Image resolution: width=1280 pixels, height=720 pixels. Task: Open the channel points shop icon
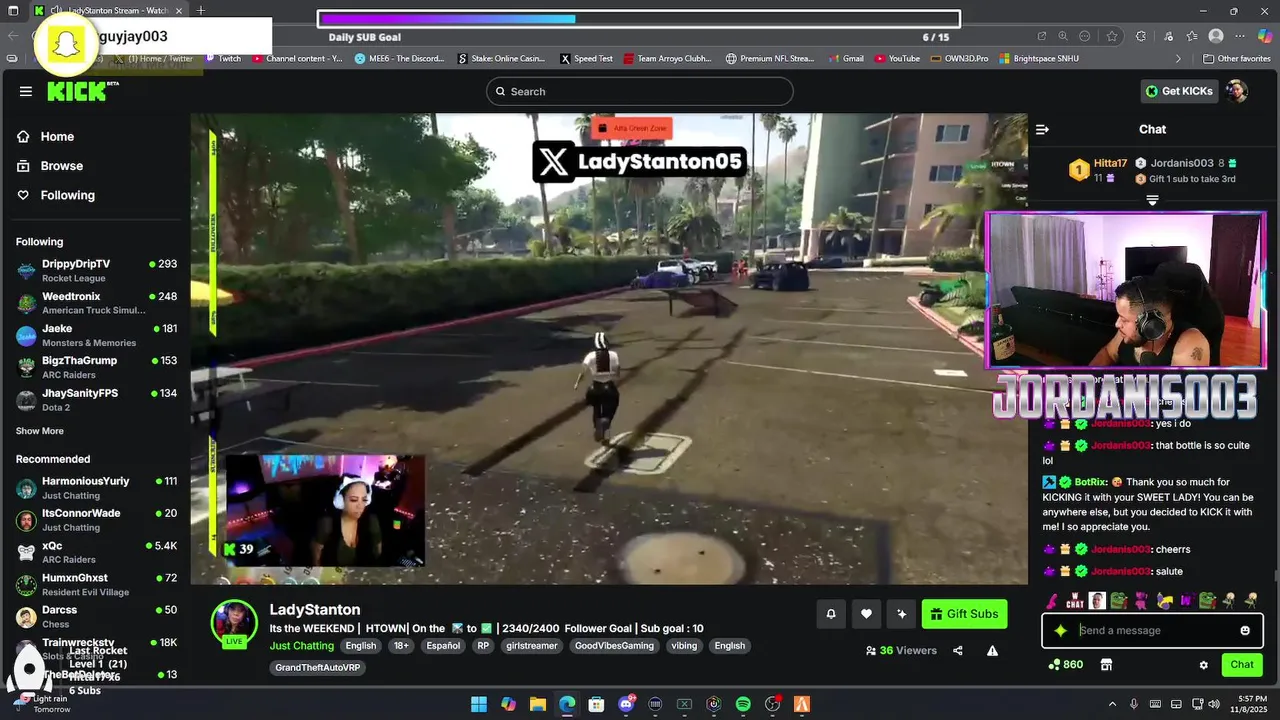point(1106,664)
